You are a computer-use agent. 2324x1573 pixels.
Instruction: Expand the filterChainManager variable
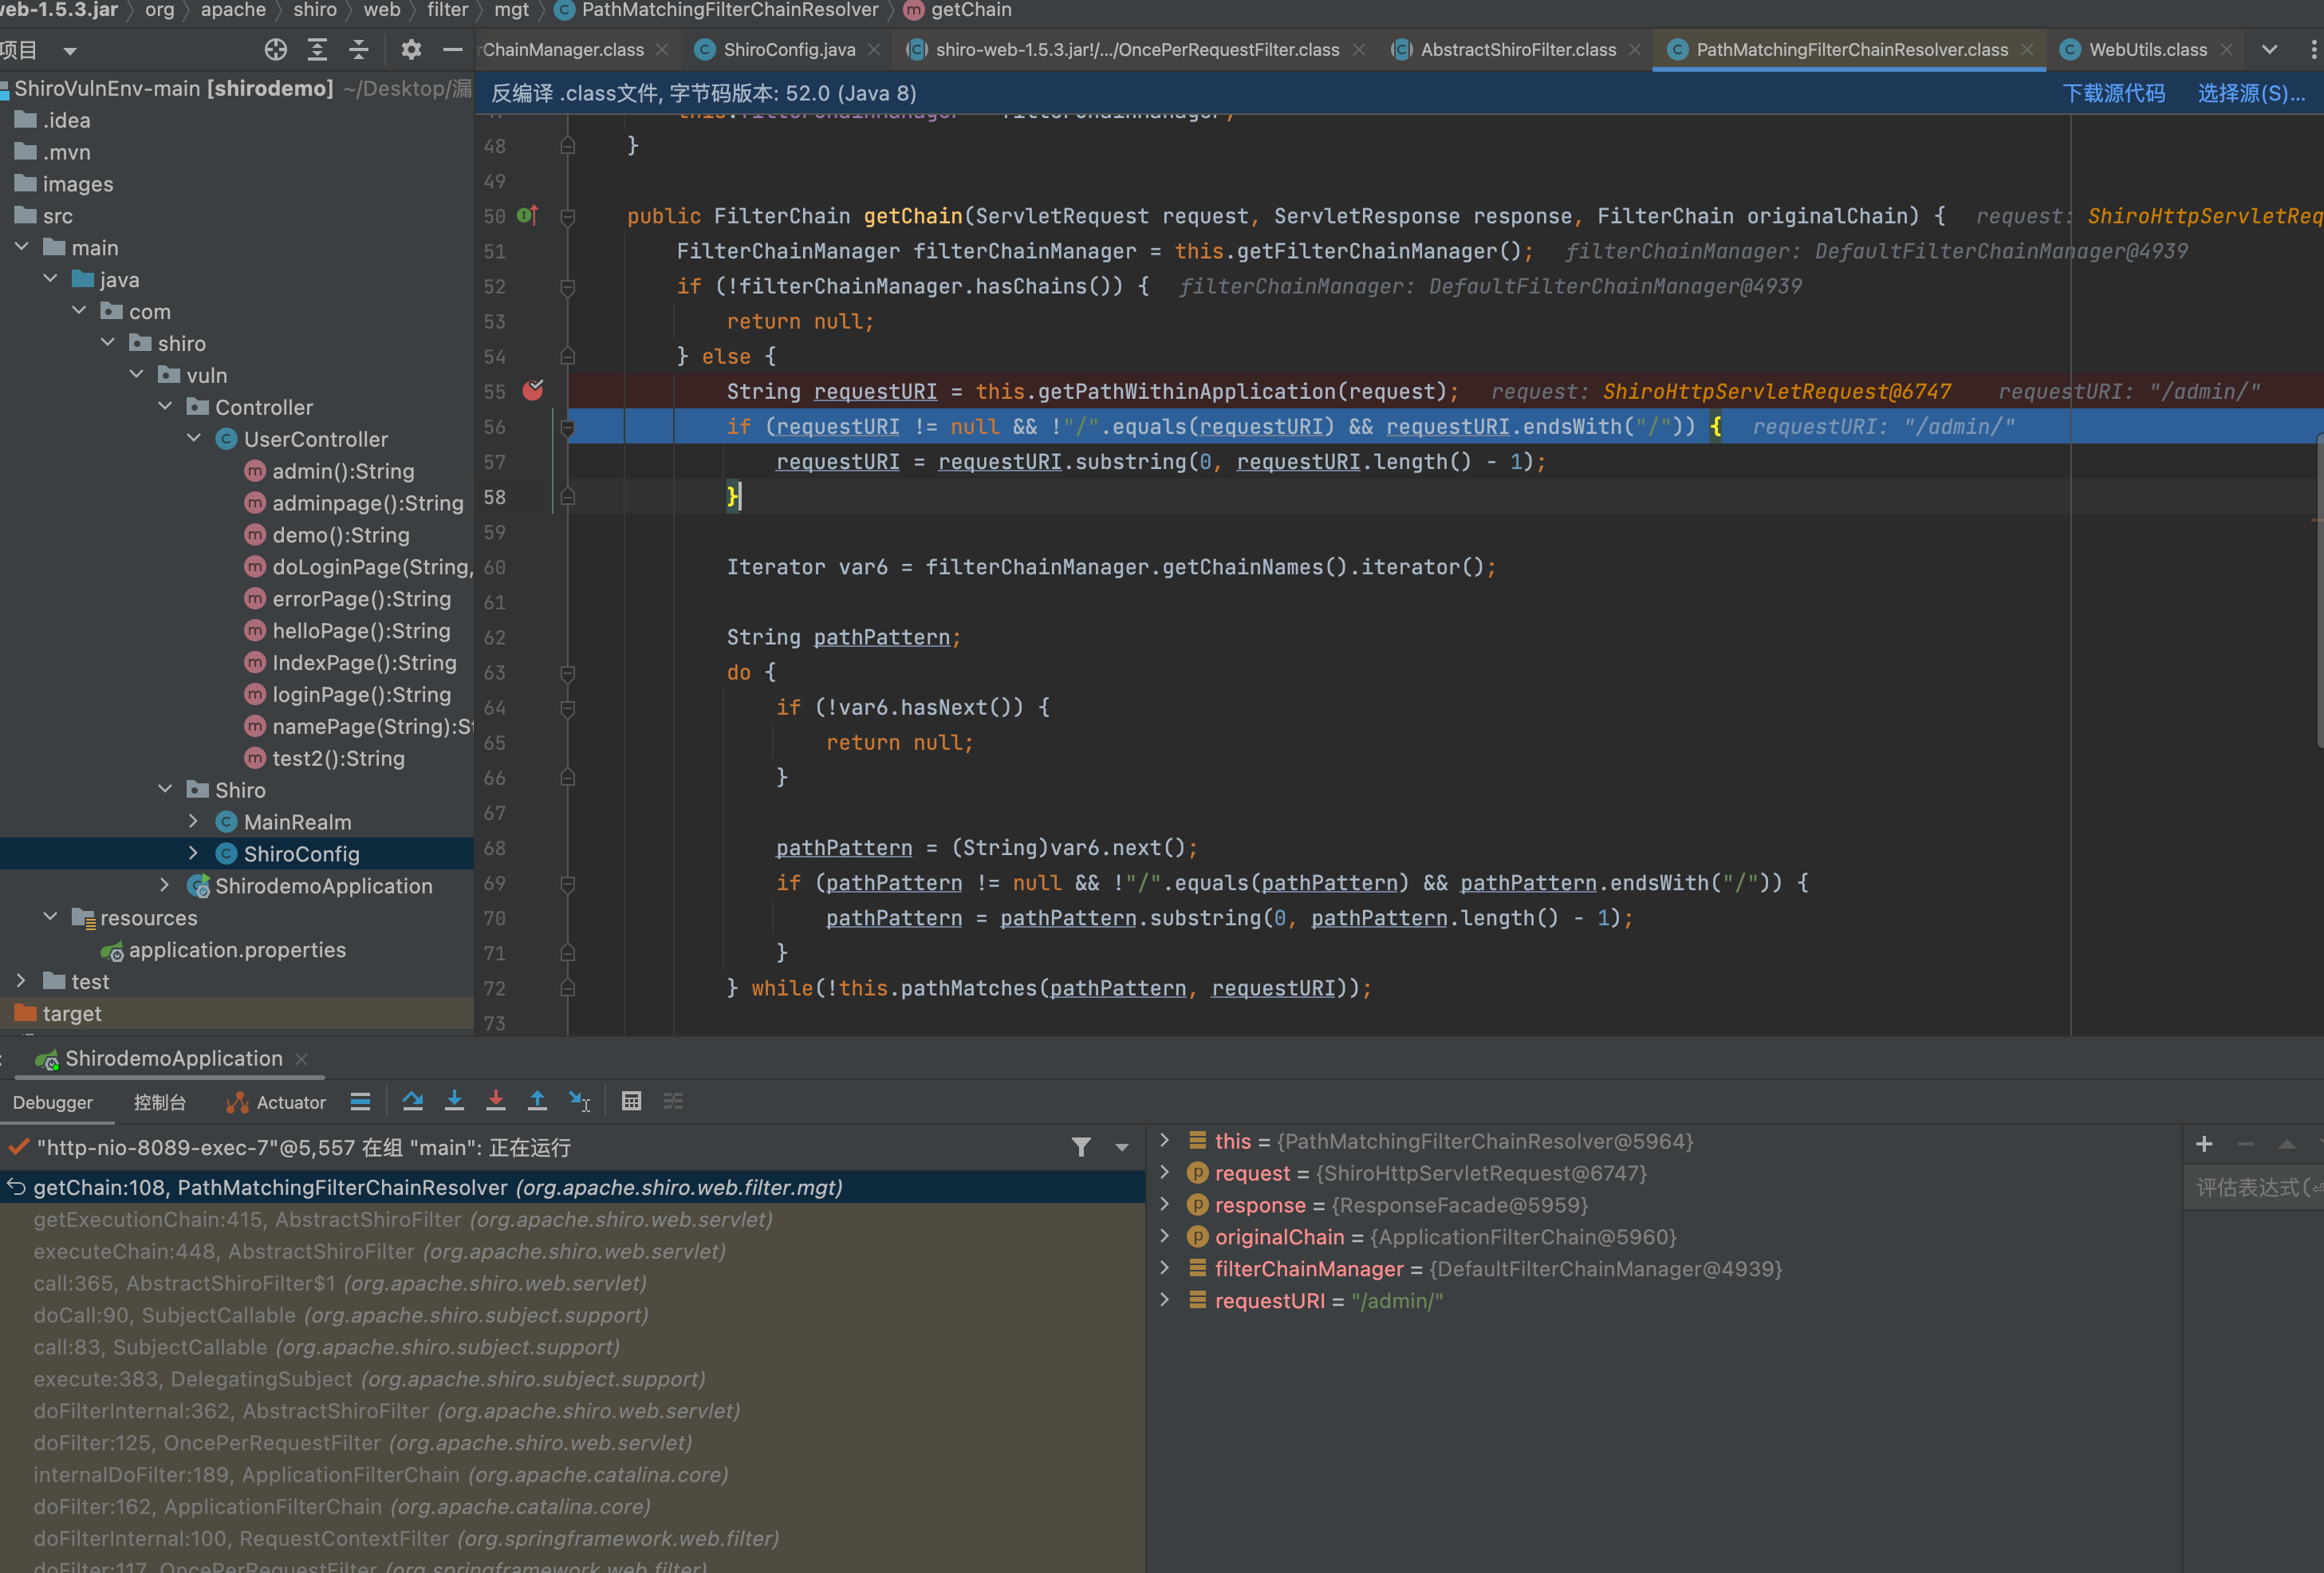[1164, 1268]
